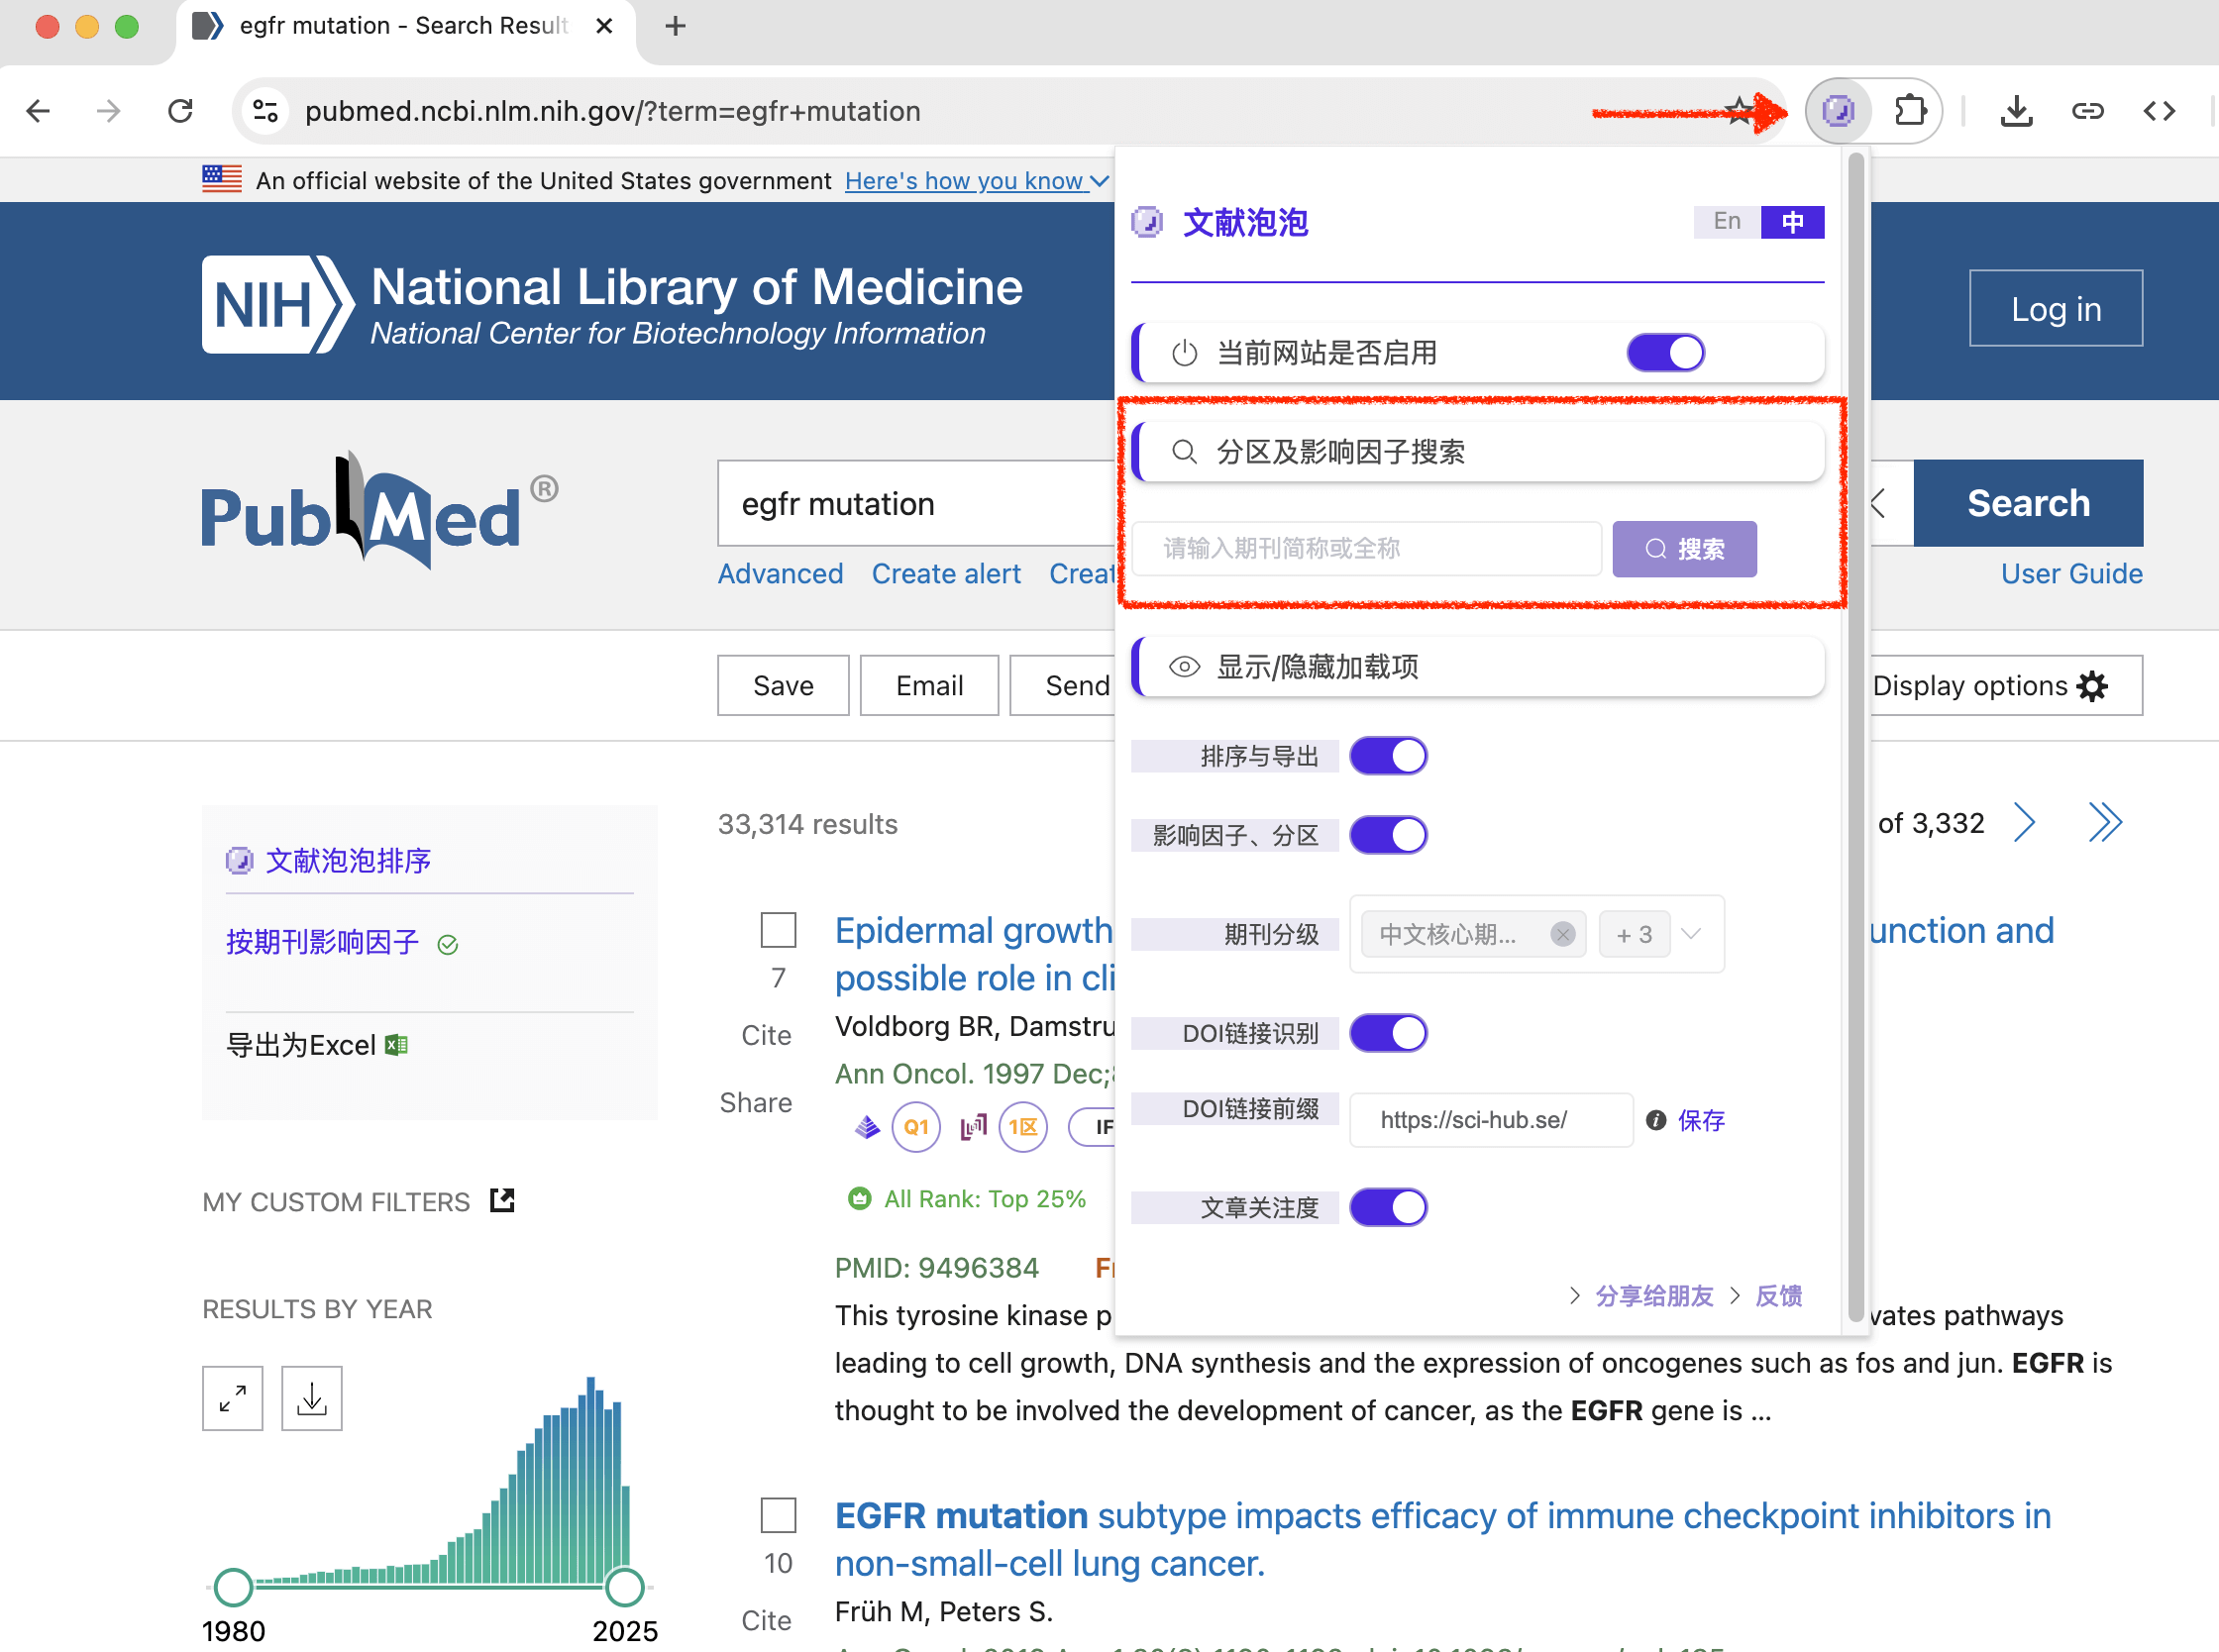Image resolution: width=2219 pixels, height=1652 pixels.
Task: Open 反馈 feedback link
Action: [1778, 1295]
